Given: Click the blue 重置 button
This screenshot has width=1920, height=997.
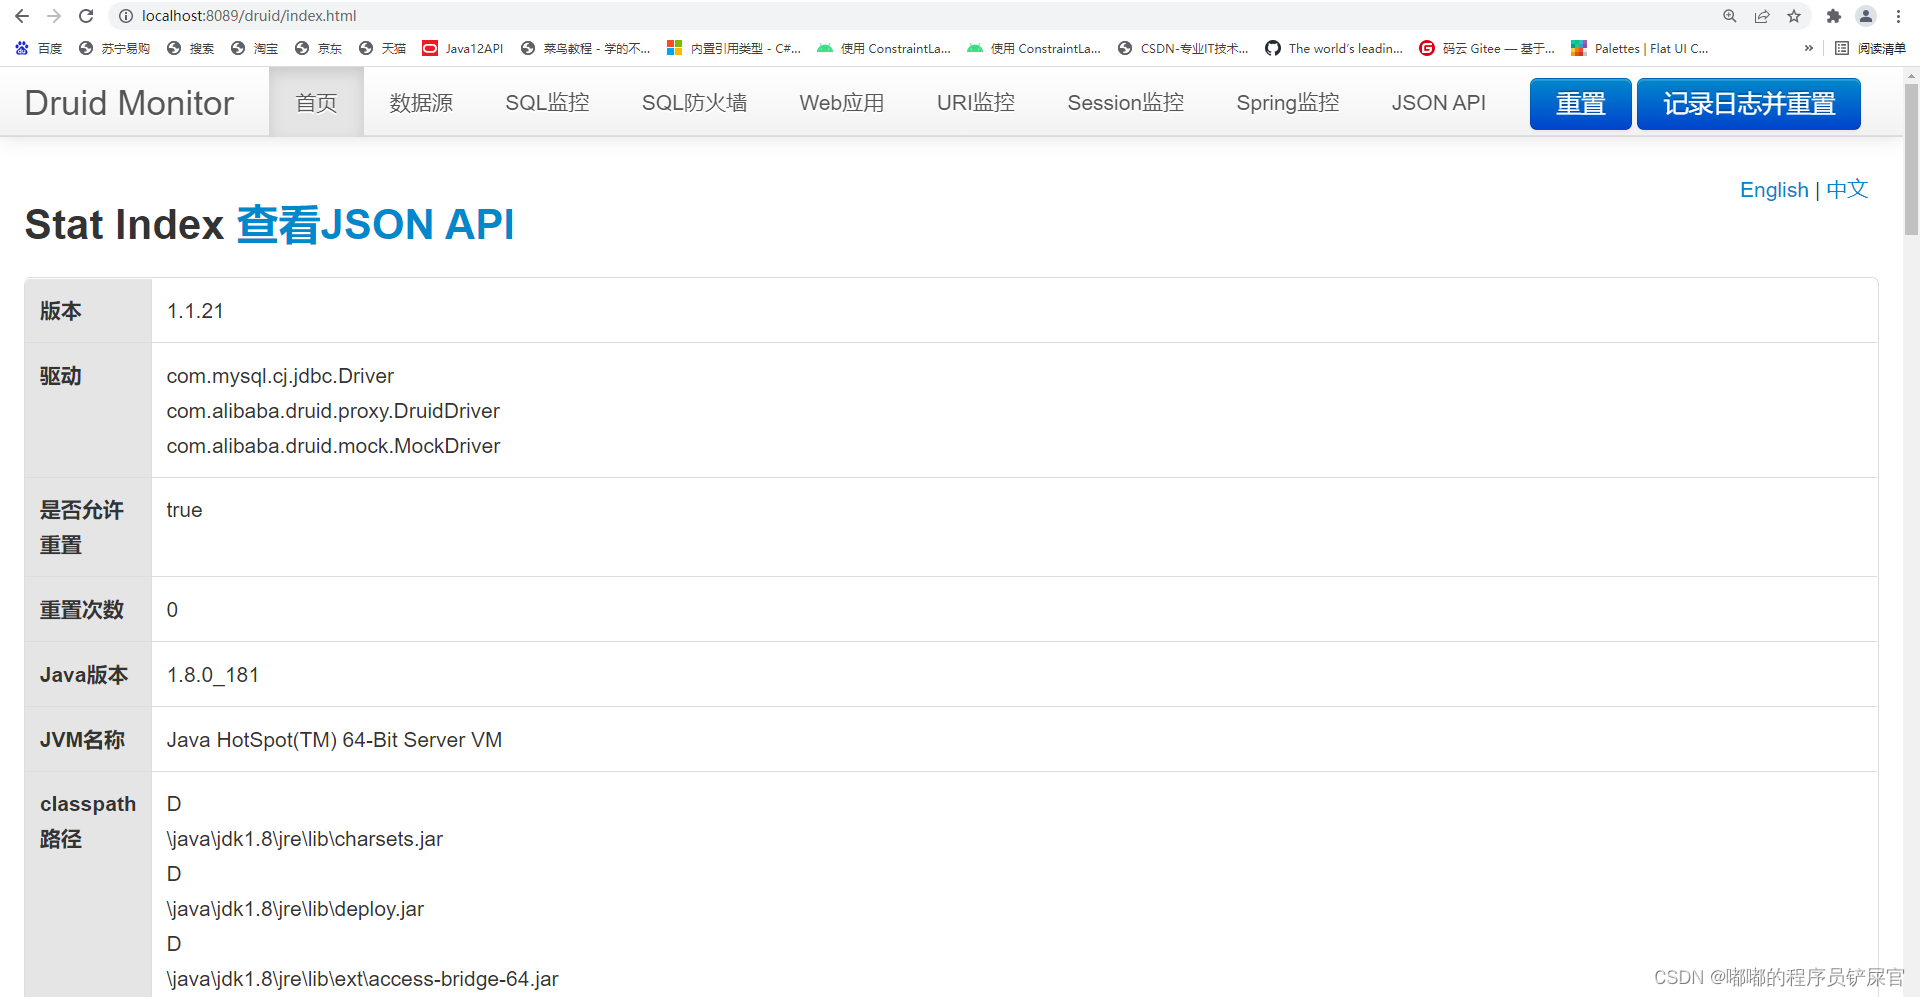Looking at the screenshot, I should (1580, 104).
